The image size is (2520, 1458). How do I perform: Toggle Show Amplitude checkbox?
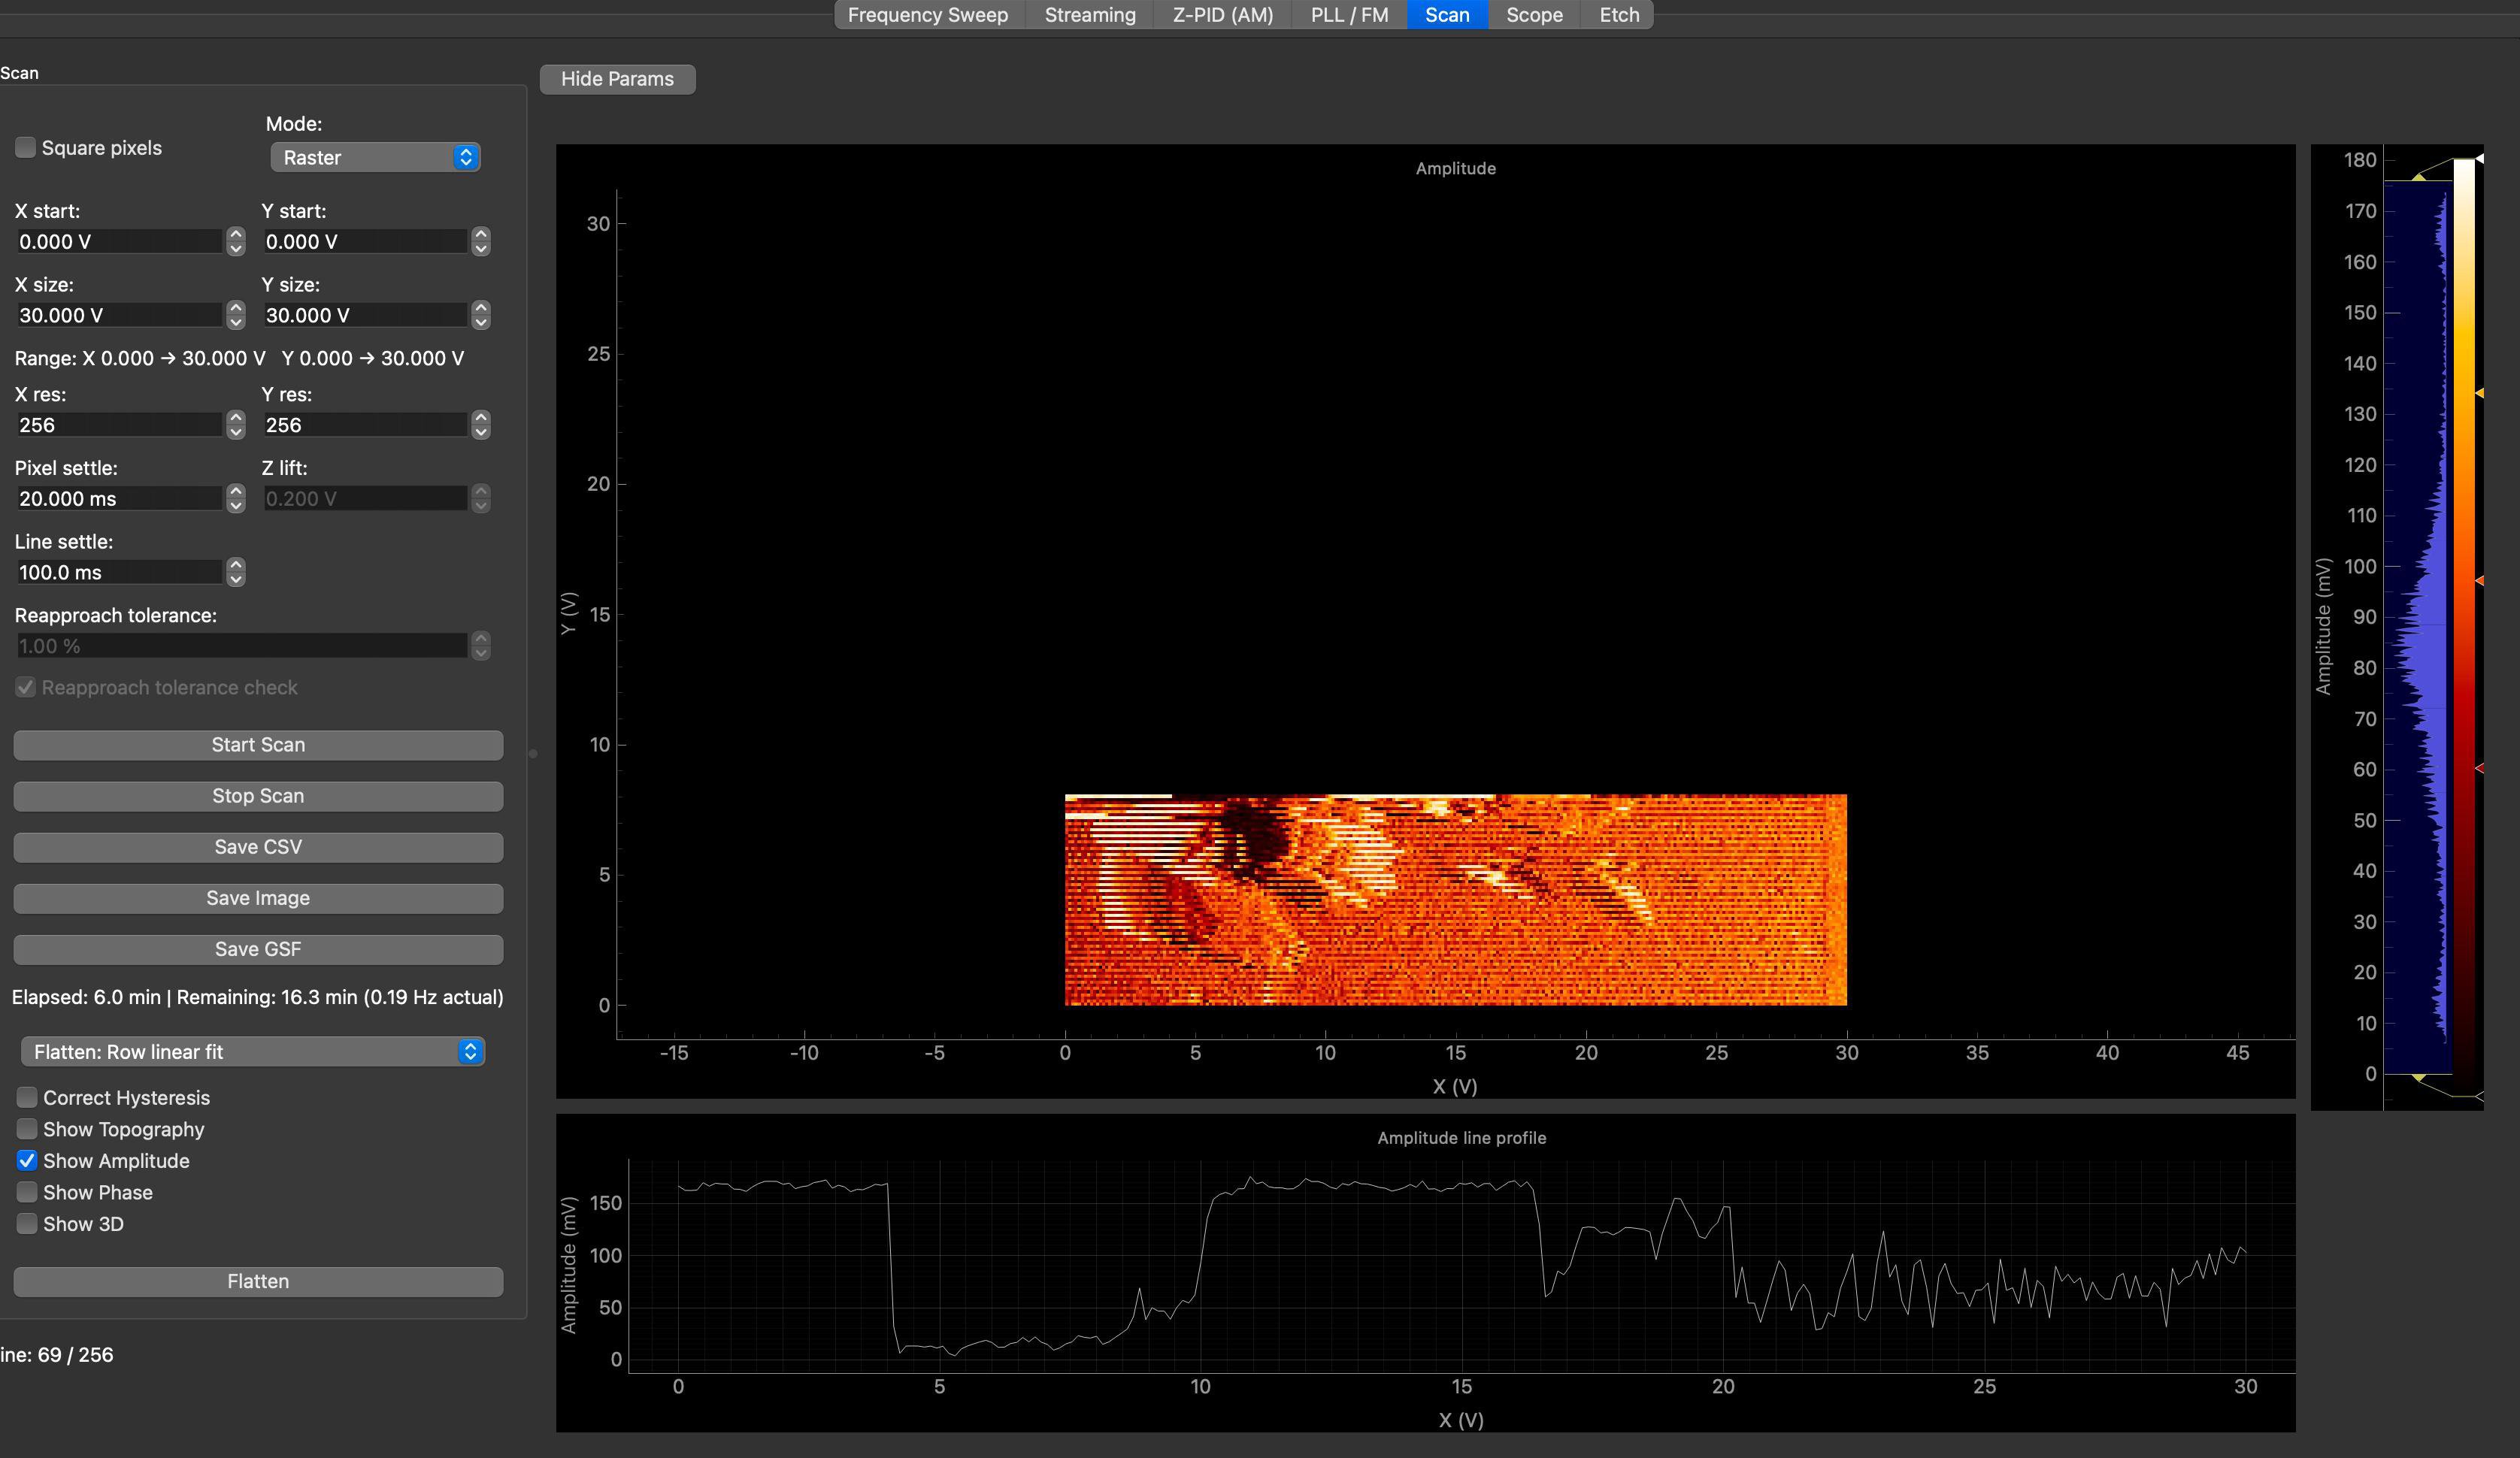27,1160
